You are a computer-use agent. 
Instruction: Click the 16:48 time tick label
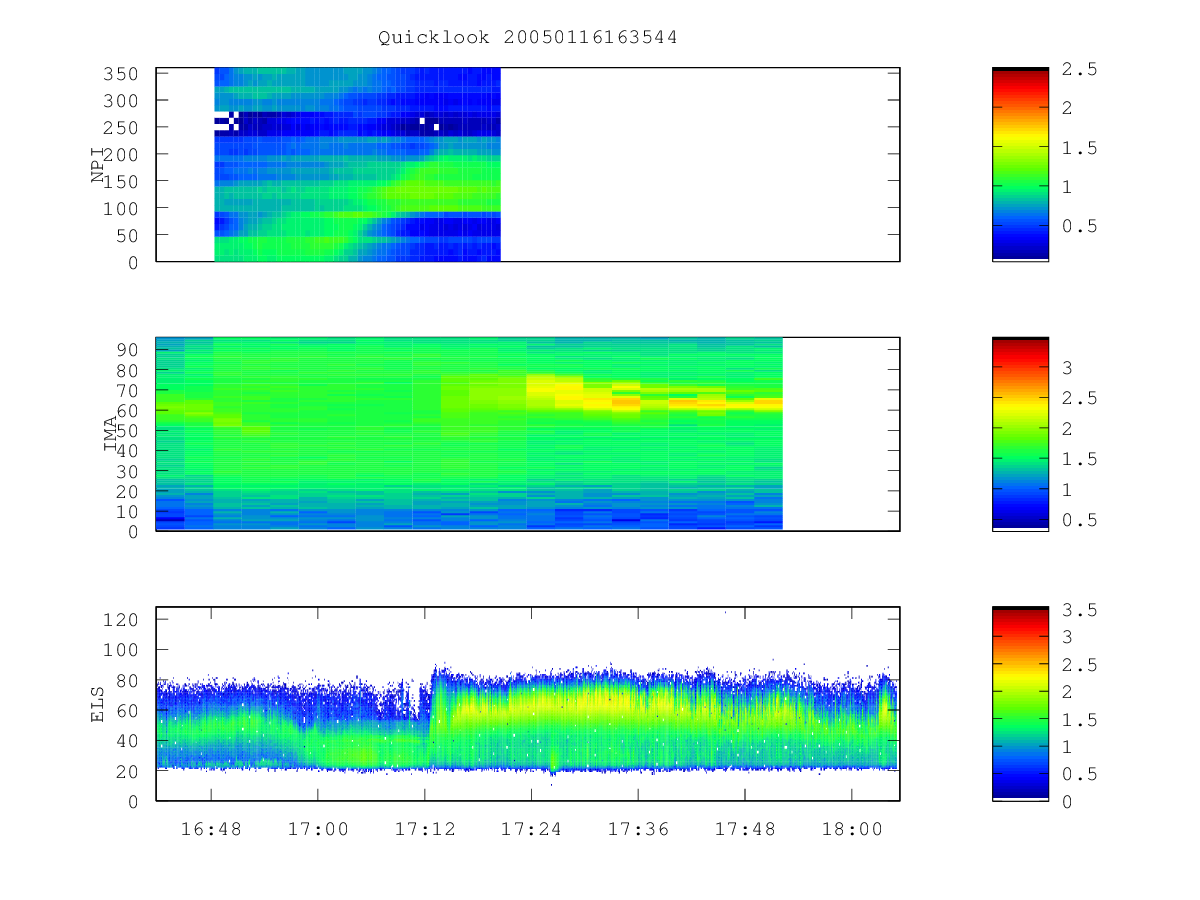(x=211, y=829)
